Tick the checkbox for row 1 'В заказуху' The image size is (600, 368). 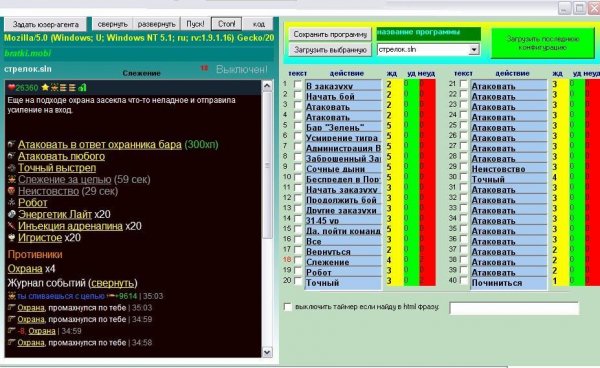[x=297, y=84]
